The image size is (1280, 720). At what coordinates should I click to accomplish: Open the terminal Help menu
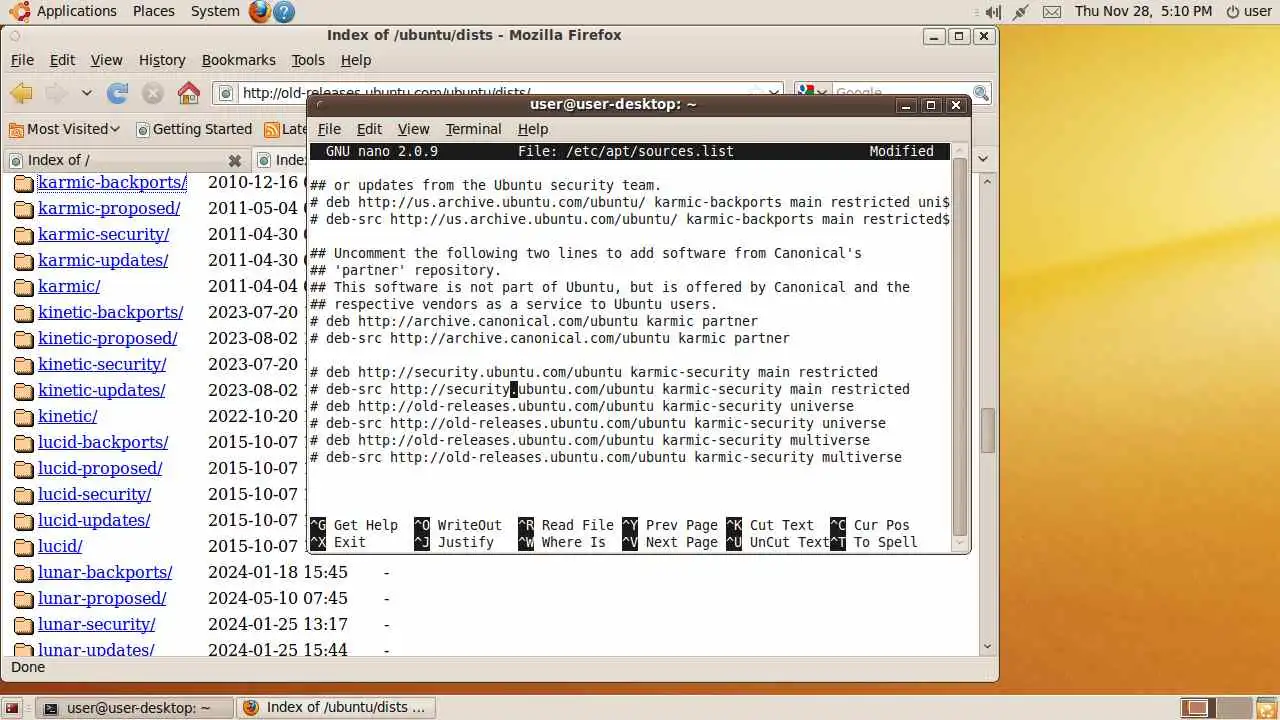pos(533,129)
